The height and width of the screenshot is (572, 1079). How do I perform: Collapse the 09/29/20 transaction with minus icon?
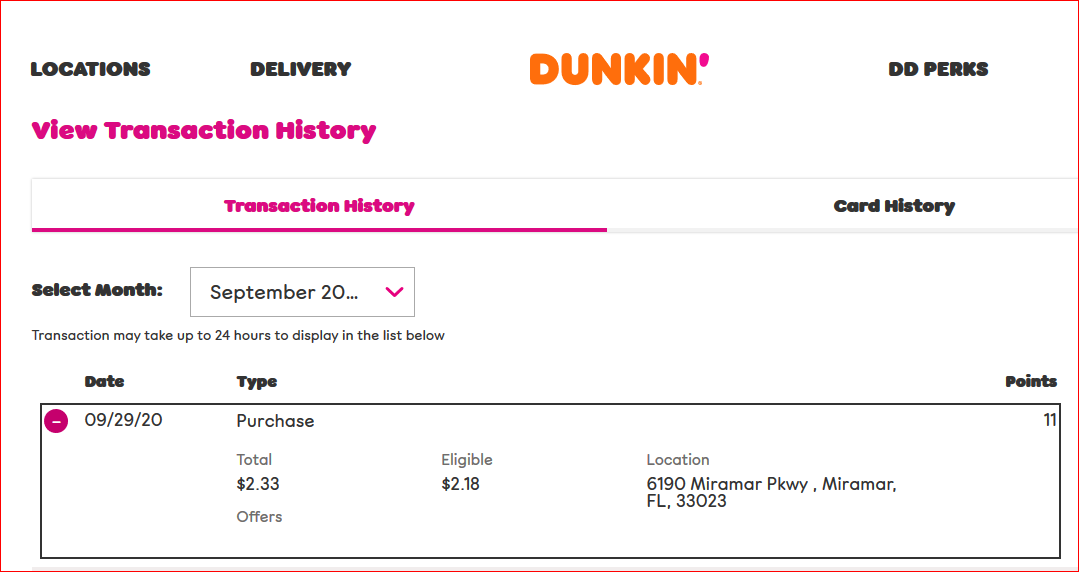(57, 422)
